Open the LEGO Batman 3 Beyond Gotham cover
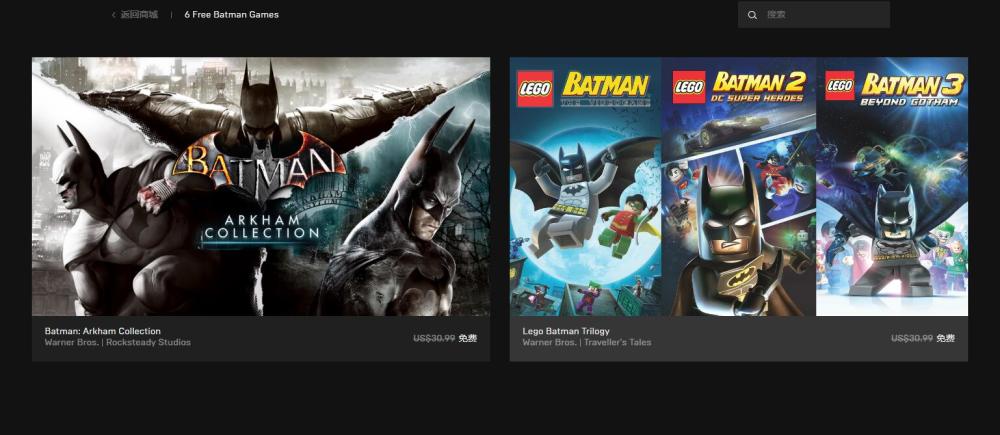Viewport: 1000px width, 435px height. (x=892, y=186)
